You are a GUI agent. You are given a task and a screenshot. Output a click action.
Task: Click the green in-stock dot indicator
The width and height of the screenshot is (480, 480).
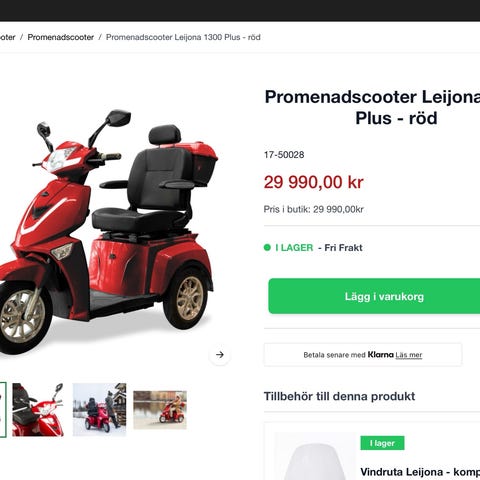point(267,247)
